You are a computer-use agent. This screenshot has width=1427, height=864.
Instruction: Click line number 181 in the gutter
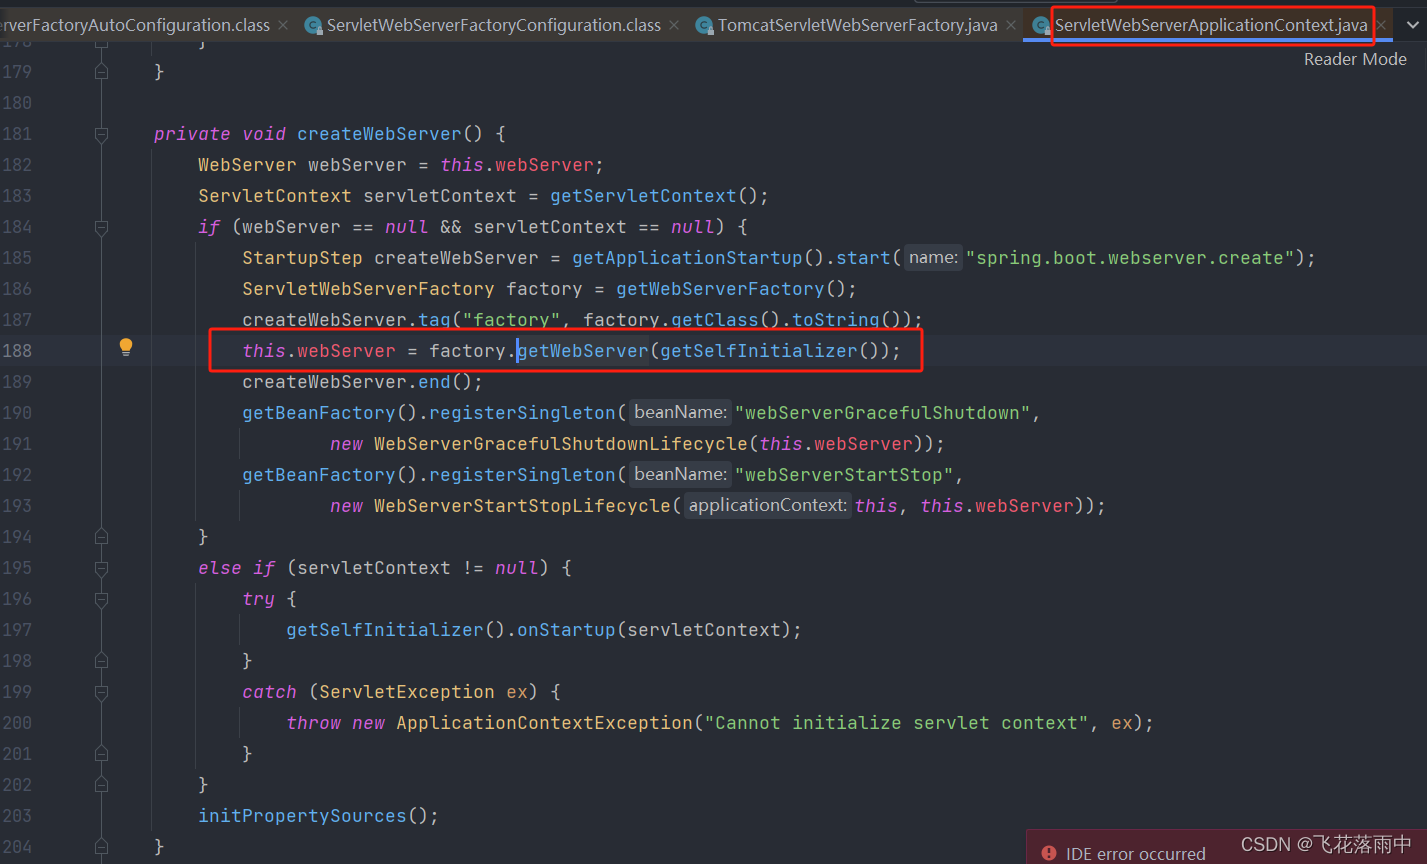[x=17, y=134]
